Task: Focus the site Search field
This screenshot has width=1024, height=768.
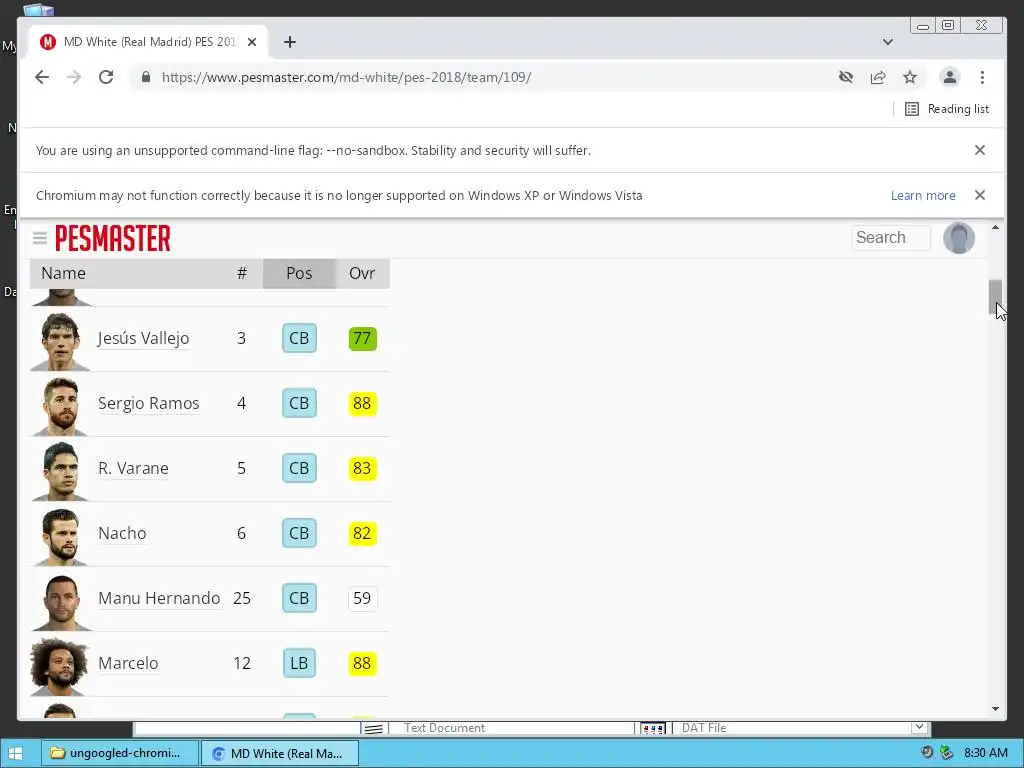Action: [x=891, y=238]
